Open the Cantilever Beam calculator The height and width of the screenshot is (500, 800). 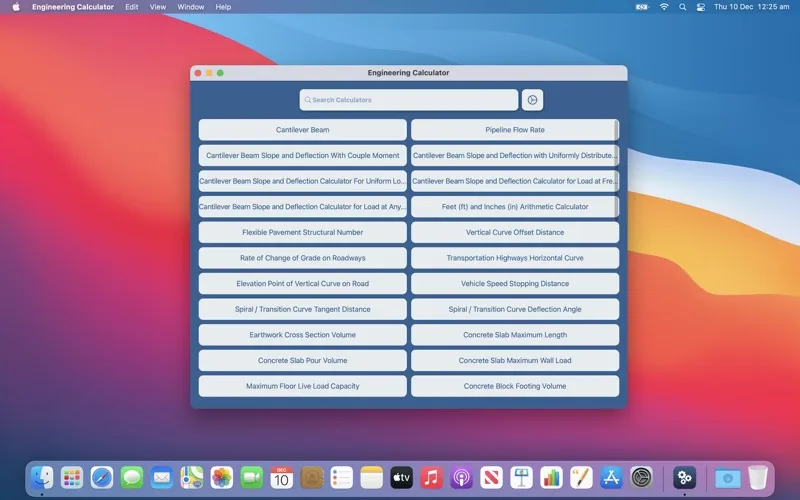(302, 130)
